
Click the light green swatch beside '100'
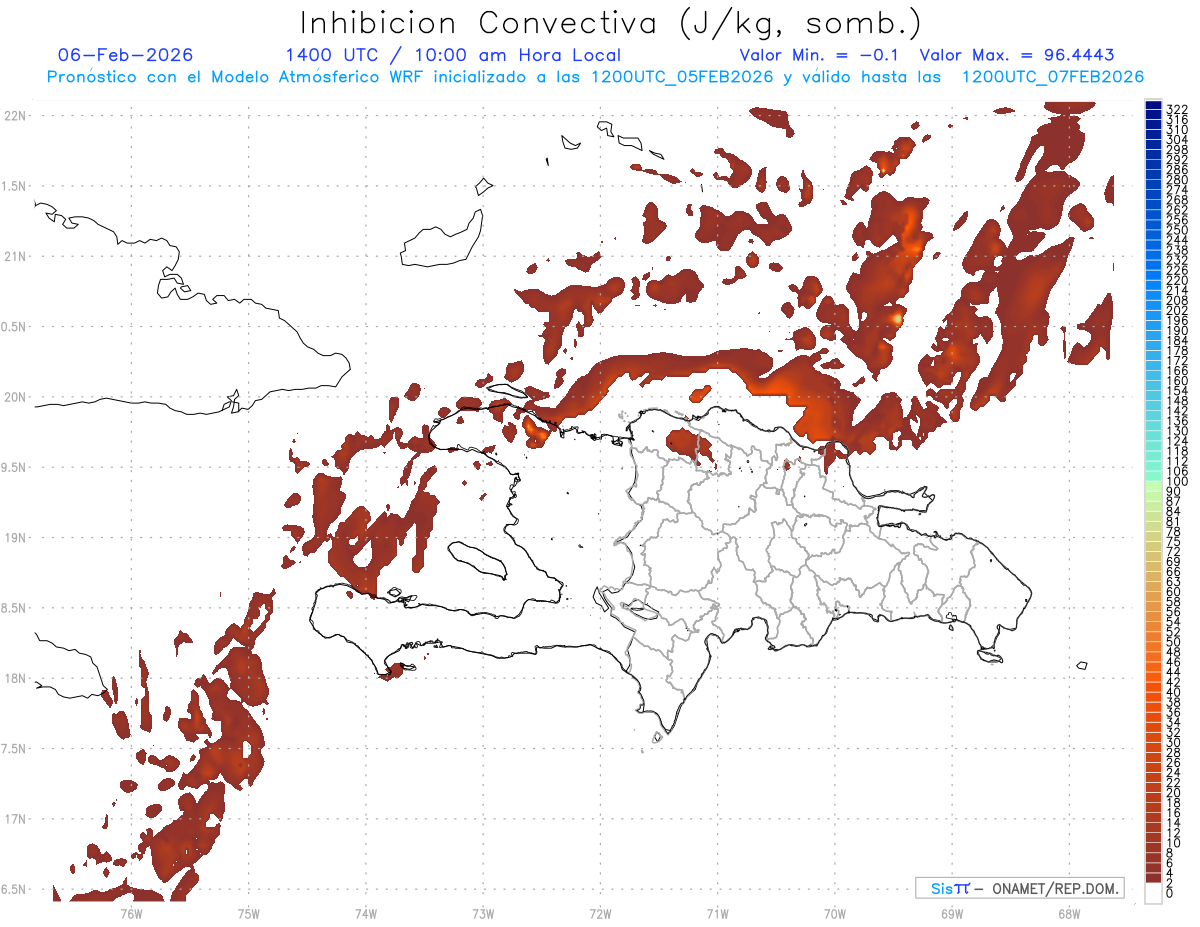pos(1153,487)
